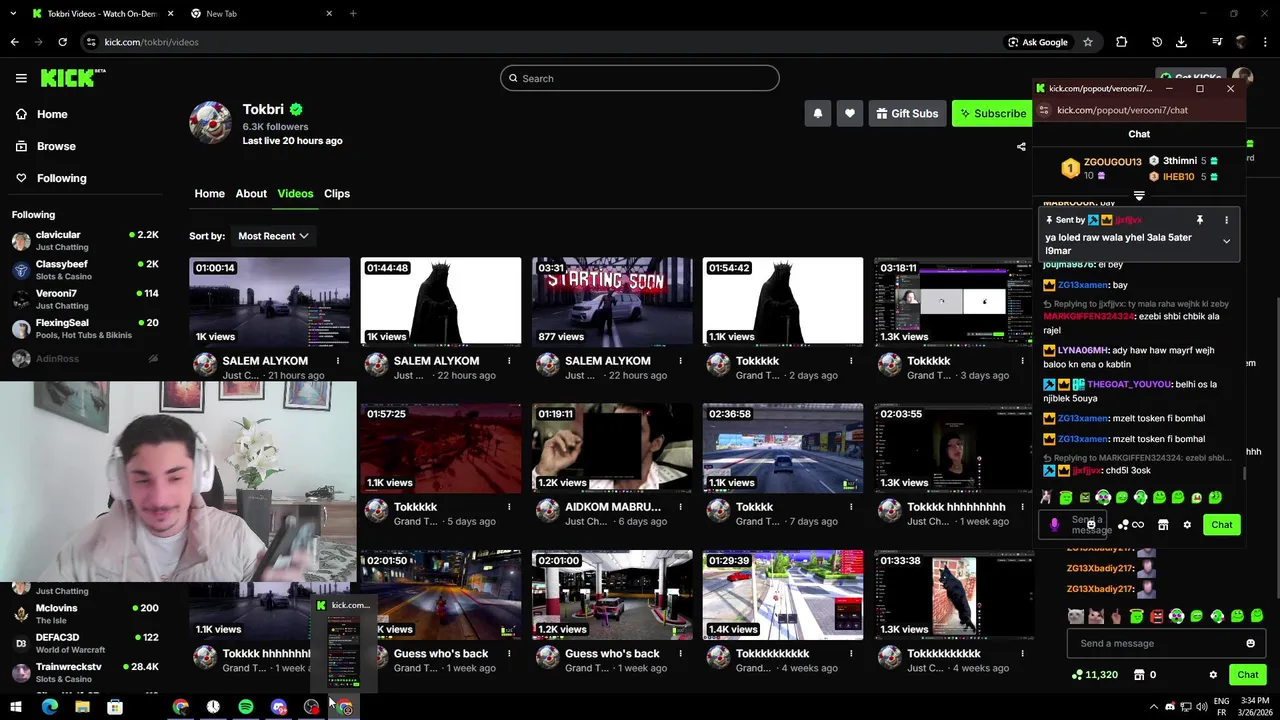Click the green Chat button in popout
1280x720 pixels.
[1222, 524]
